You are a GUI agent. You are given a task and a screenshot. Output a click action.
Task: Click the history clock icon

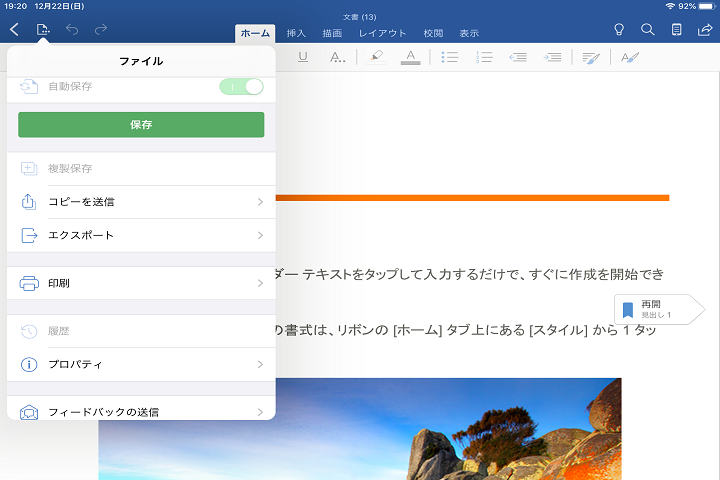(x=29, y=331)
